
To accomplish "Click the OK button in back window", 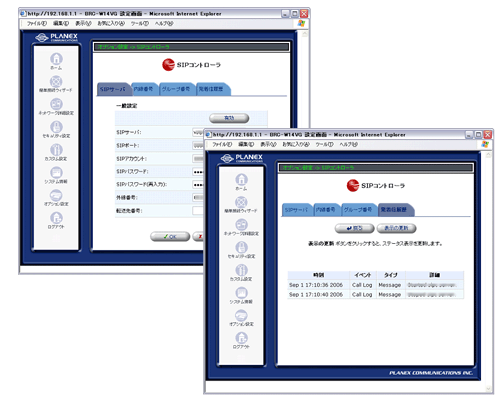I will click(x=170, y=237).
